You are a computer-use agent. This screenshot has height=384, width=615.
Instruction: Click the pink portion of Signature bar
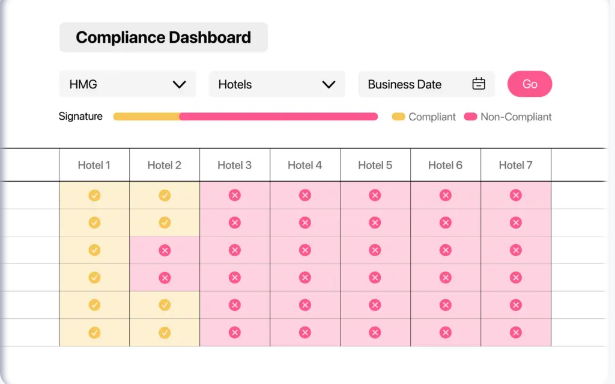(x=278, y=116)
